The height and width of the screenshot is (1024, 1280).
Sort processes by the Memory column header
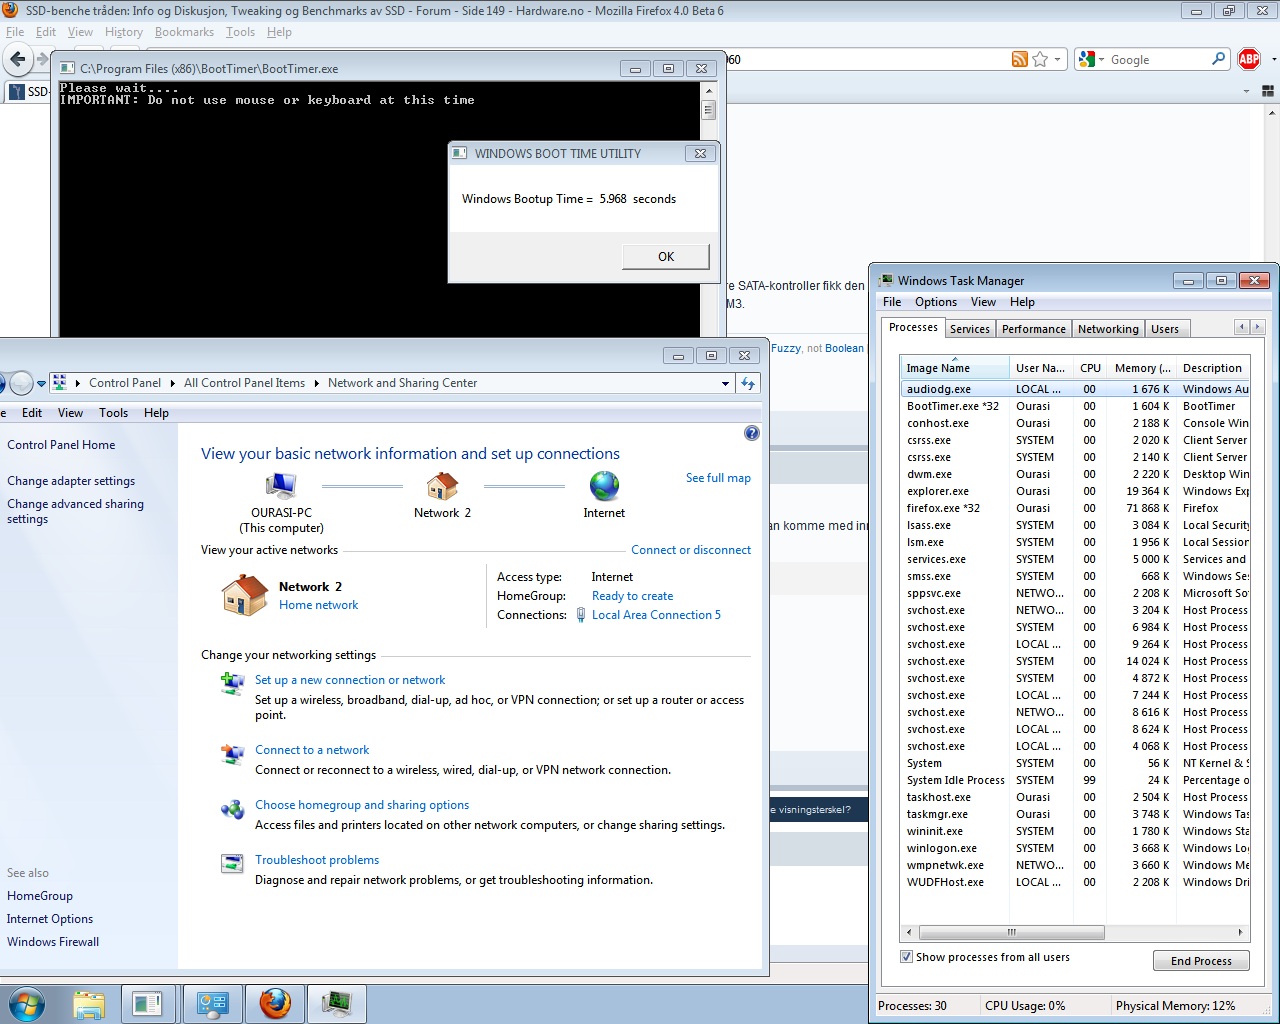[1142, 368]
